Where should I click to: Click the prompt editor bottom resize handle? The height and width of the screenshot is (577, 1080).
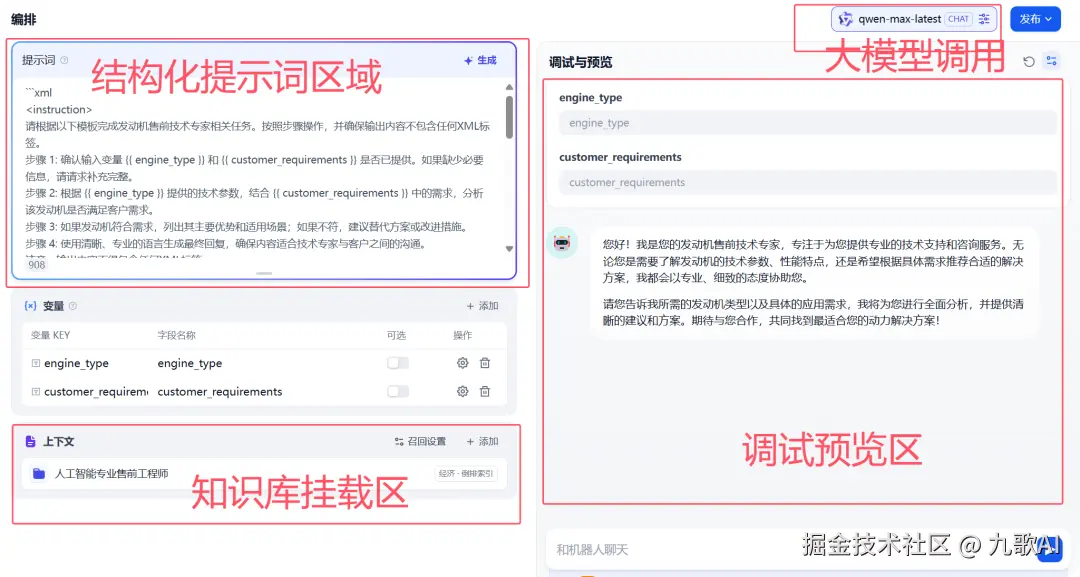tap(264, 273)
